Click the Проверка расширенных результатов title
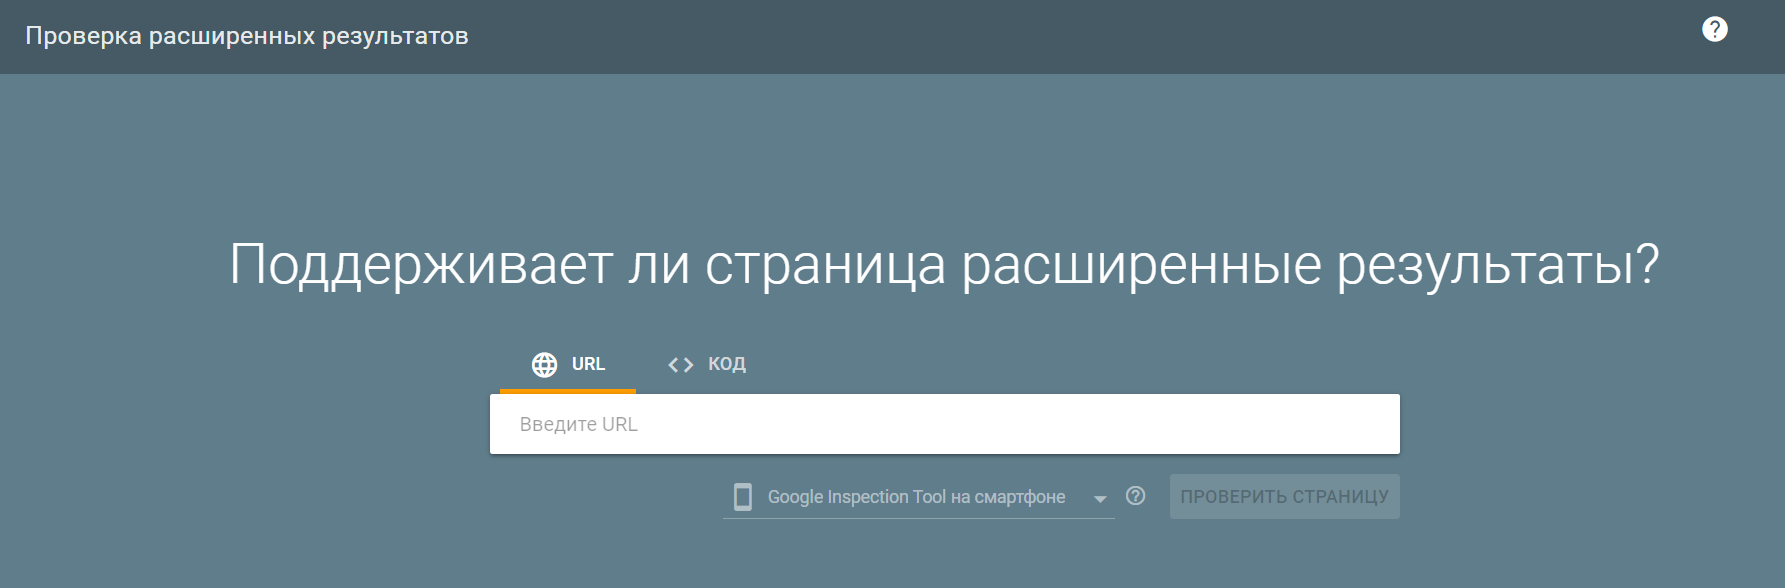The height and width of the screenshot is (588, 1785). [x=247, y=36]
